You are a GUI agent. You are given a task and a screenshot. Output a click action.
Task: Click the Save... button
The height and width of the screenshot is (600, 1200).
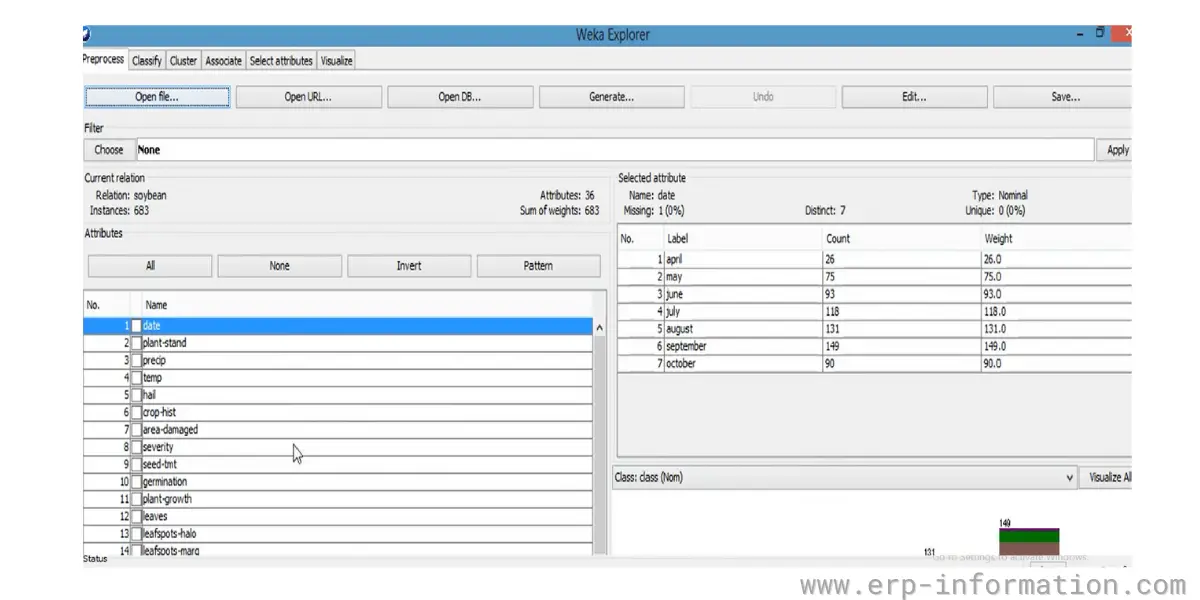point(1063,97)
